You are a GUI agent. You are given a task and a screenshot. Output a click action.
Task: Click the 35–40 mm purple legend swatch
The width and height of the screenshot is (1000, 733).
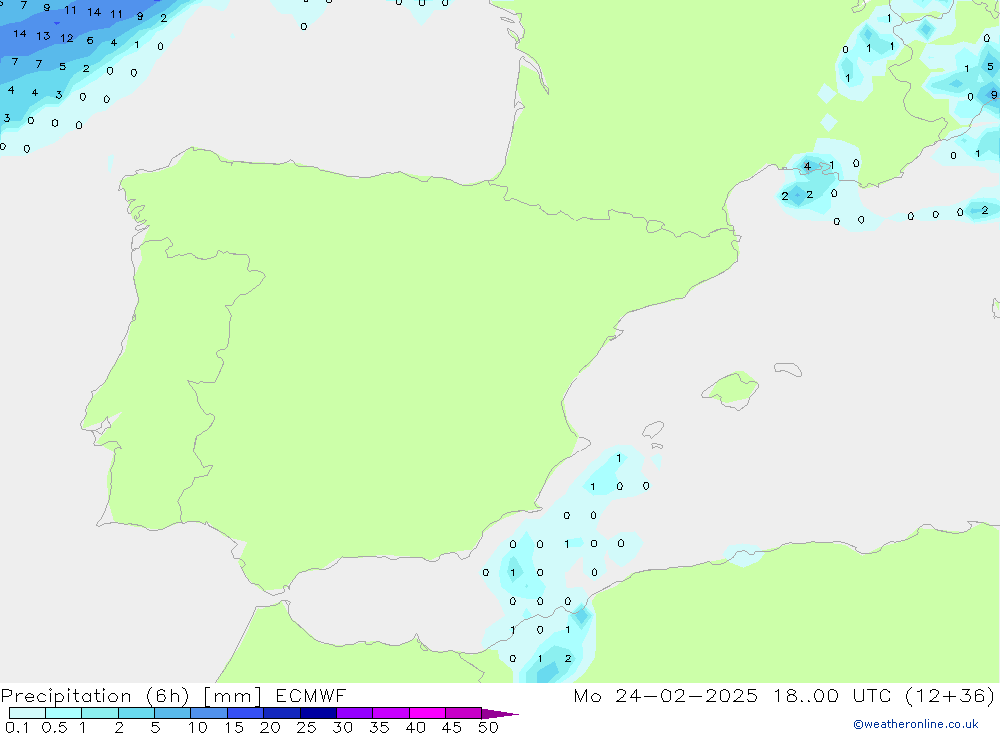(x=391, y=713)
